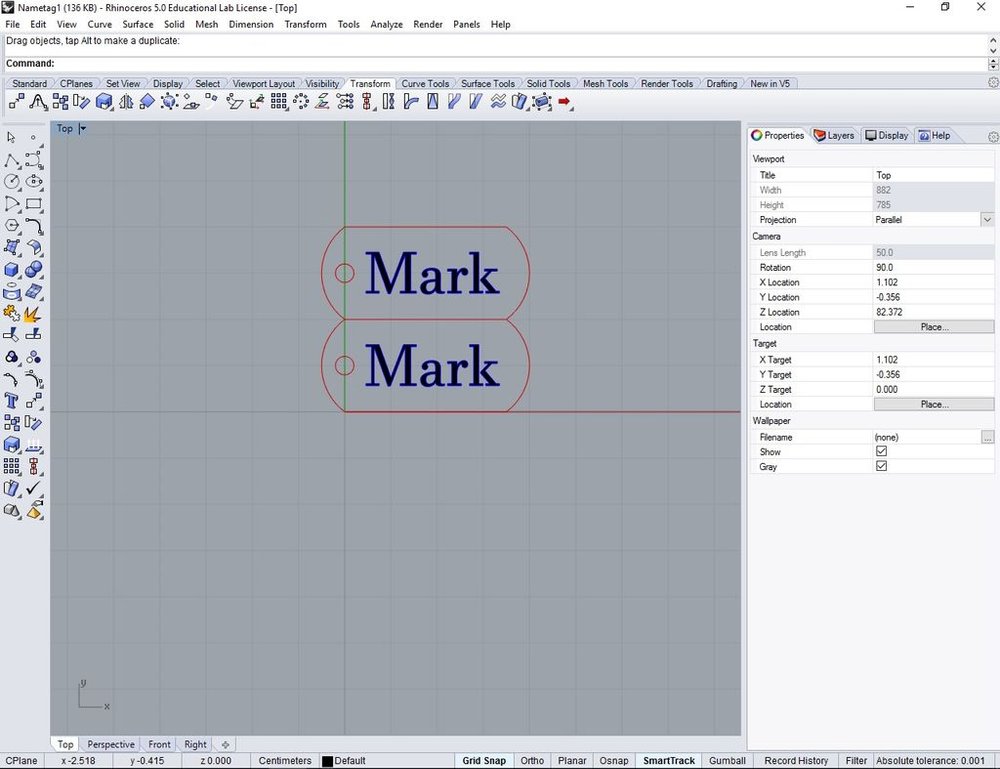The image size is (1000, 769).
Task: Click the Explode tool icon
Action: (33, 313)
